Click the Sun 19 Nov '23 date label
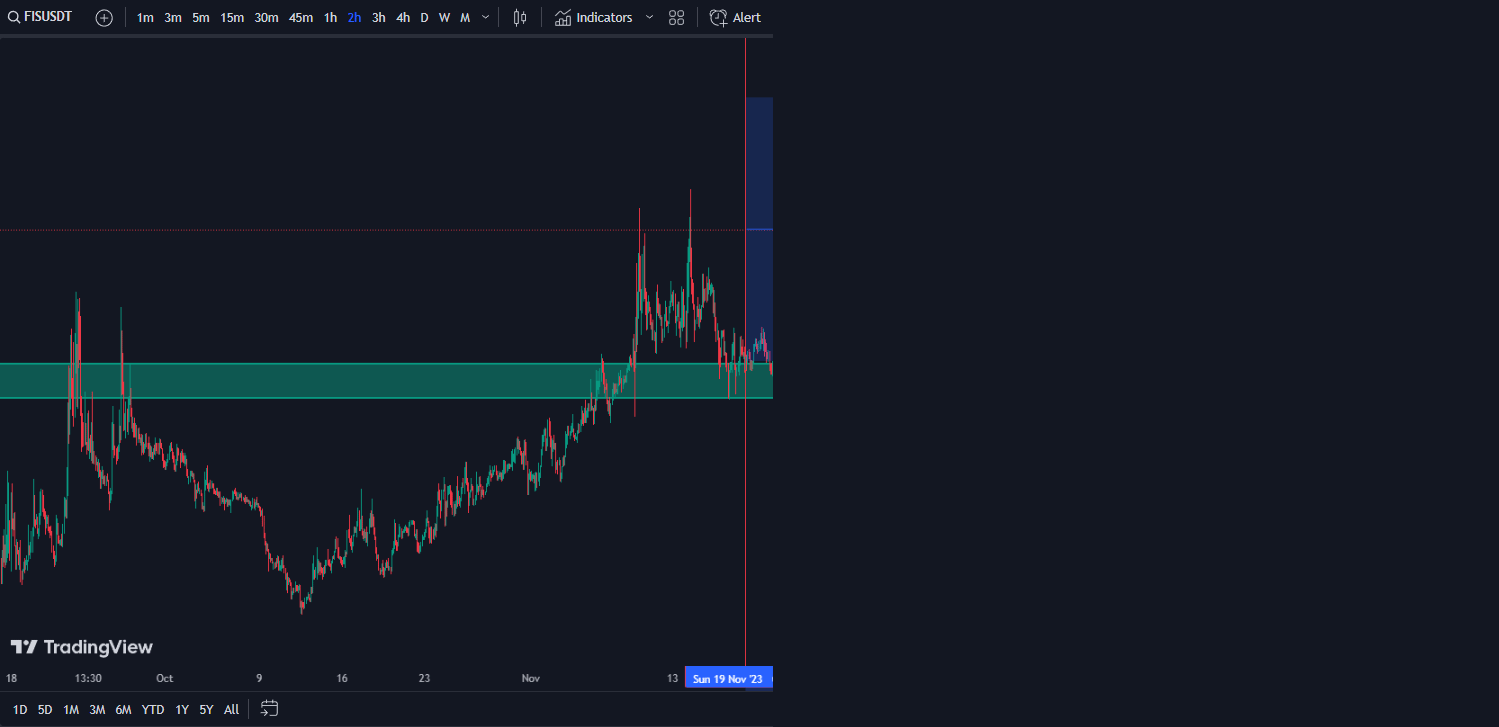 (728, 679)
